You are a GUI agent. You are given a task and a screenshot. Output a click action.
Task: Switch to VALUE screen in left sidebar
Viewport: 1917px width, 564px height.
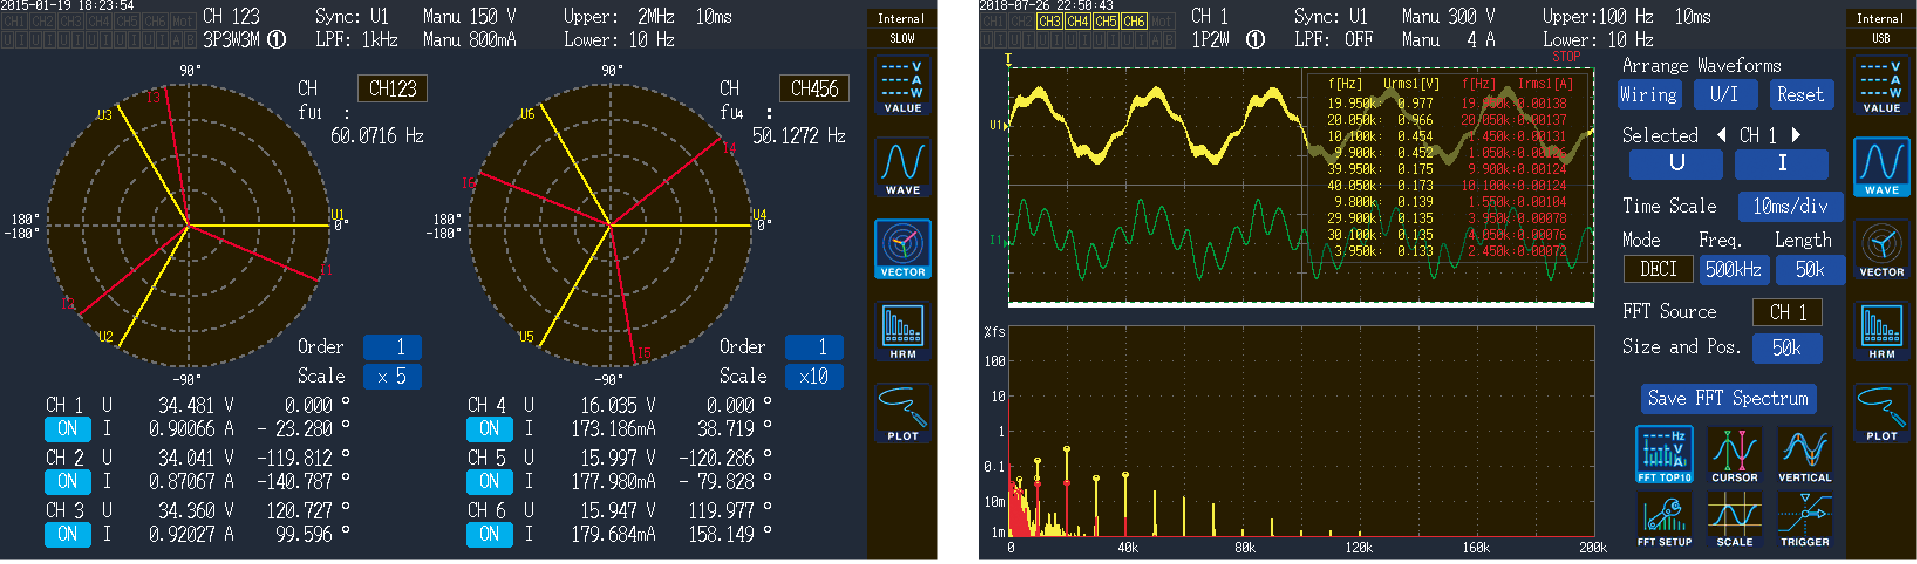[x=902, y=85]
